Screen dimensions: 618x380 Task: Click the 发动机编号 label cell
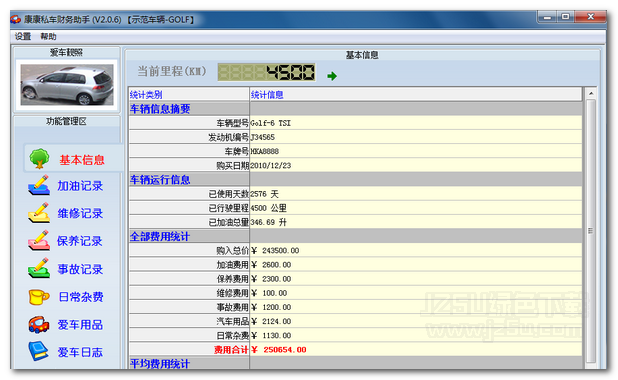[x=189, y=137]
